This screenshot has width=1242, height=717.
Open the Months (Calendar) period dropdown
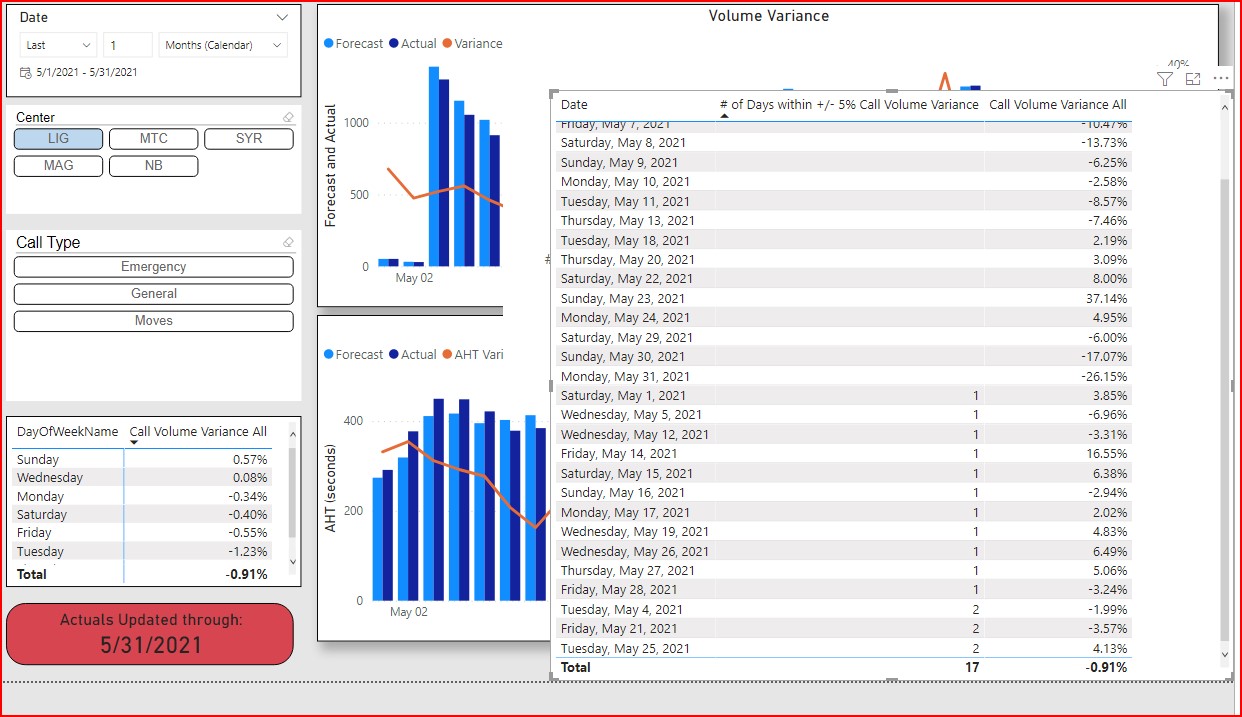click(x=223, y=45)
